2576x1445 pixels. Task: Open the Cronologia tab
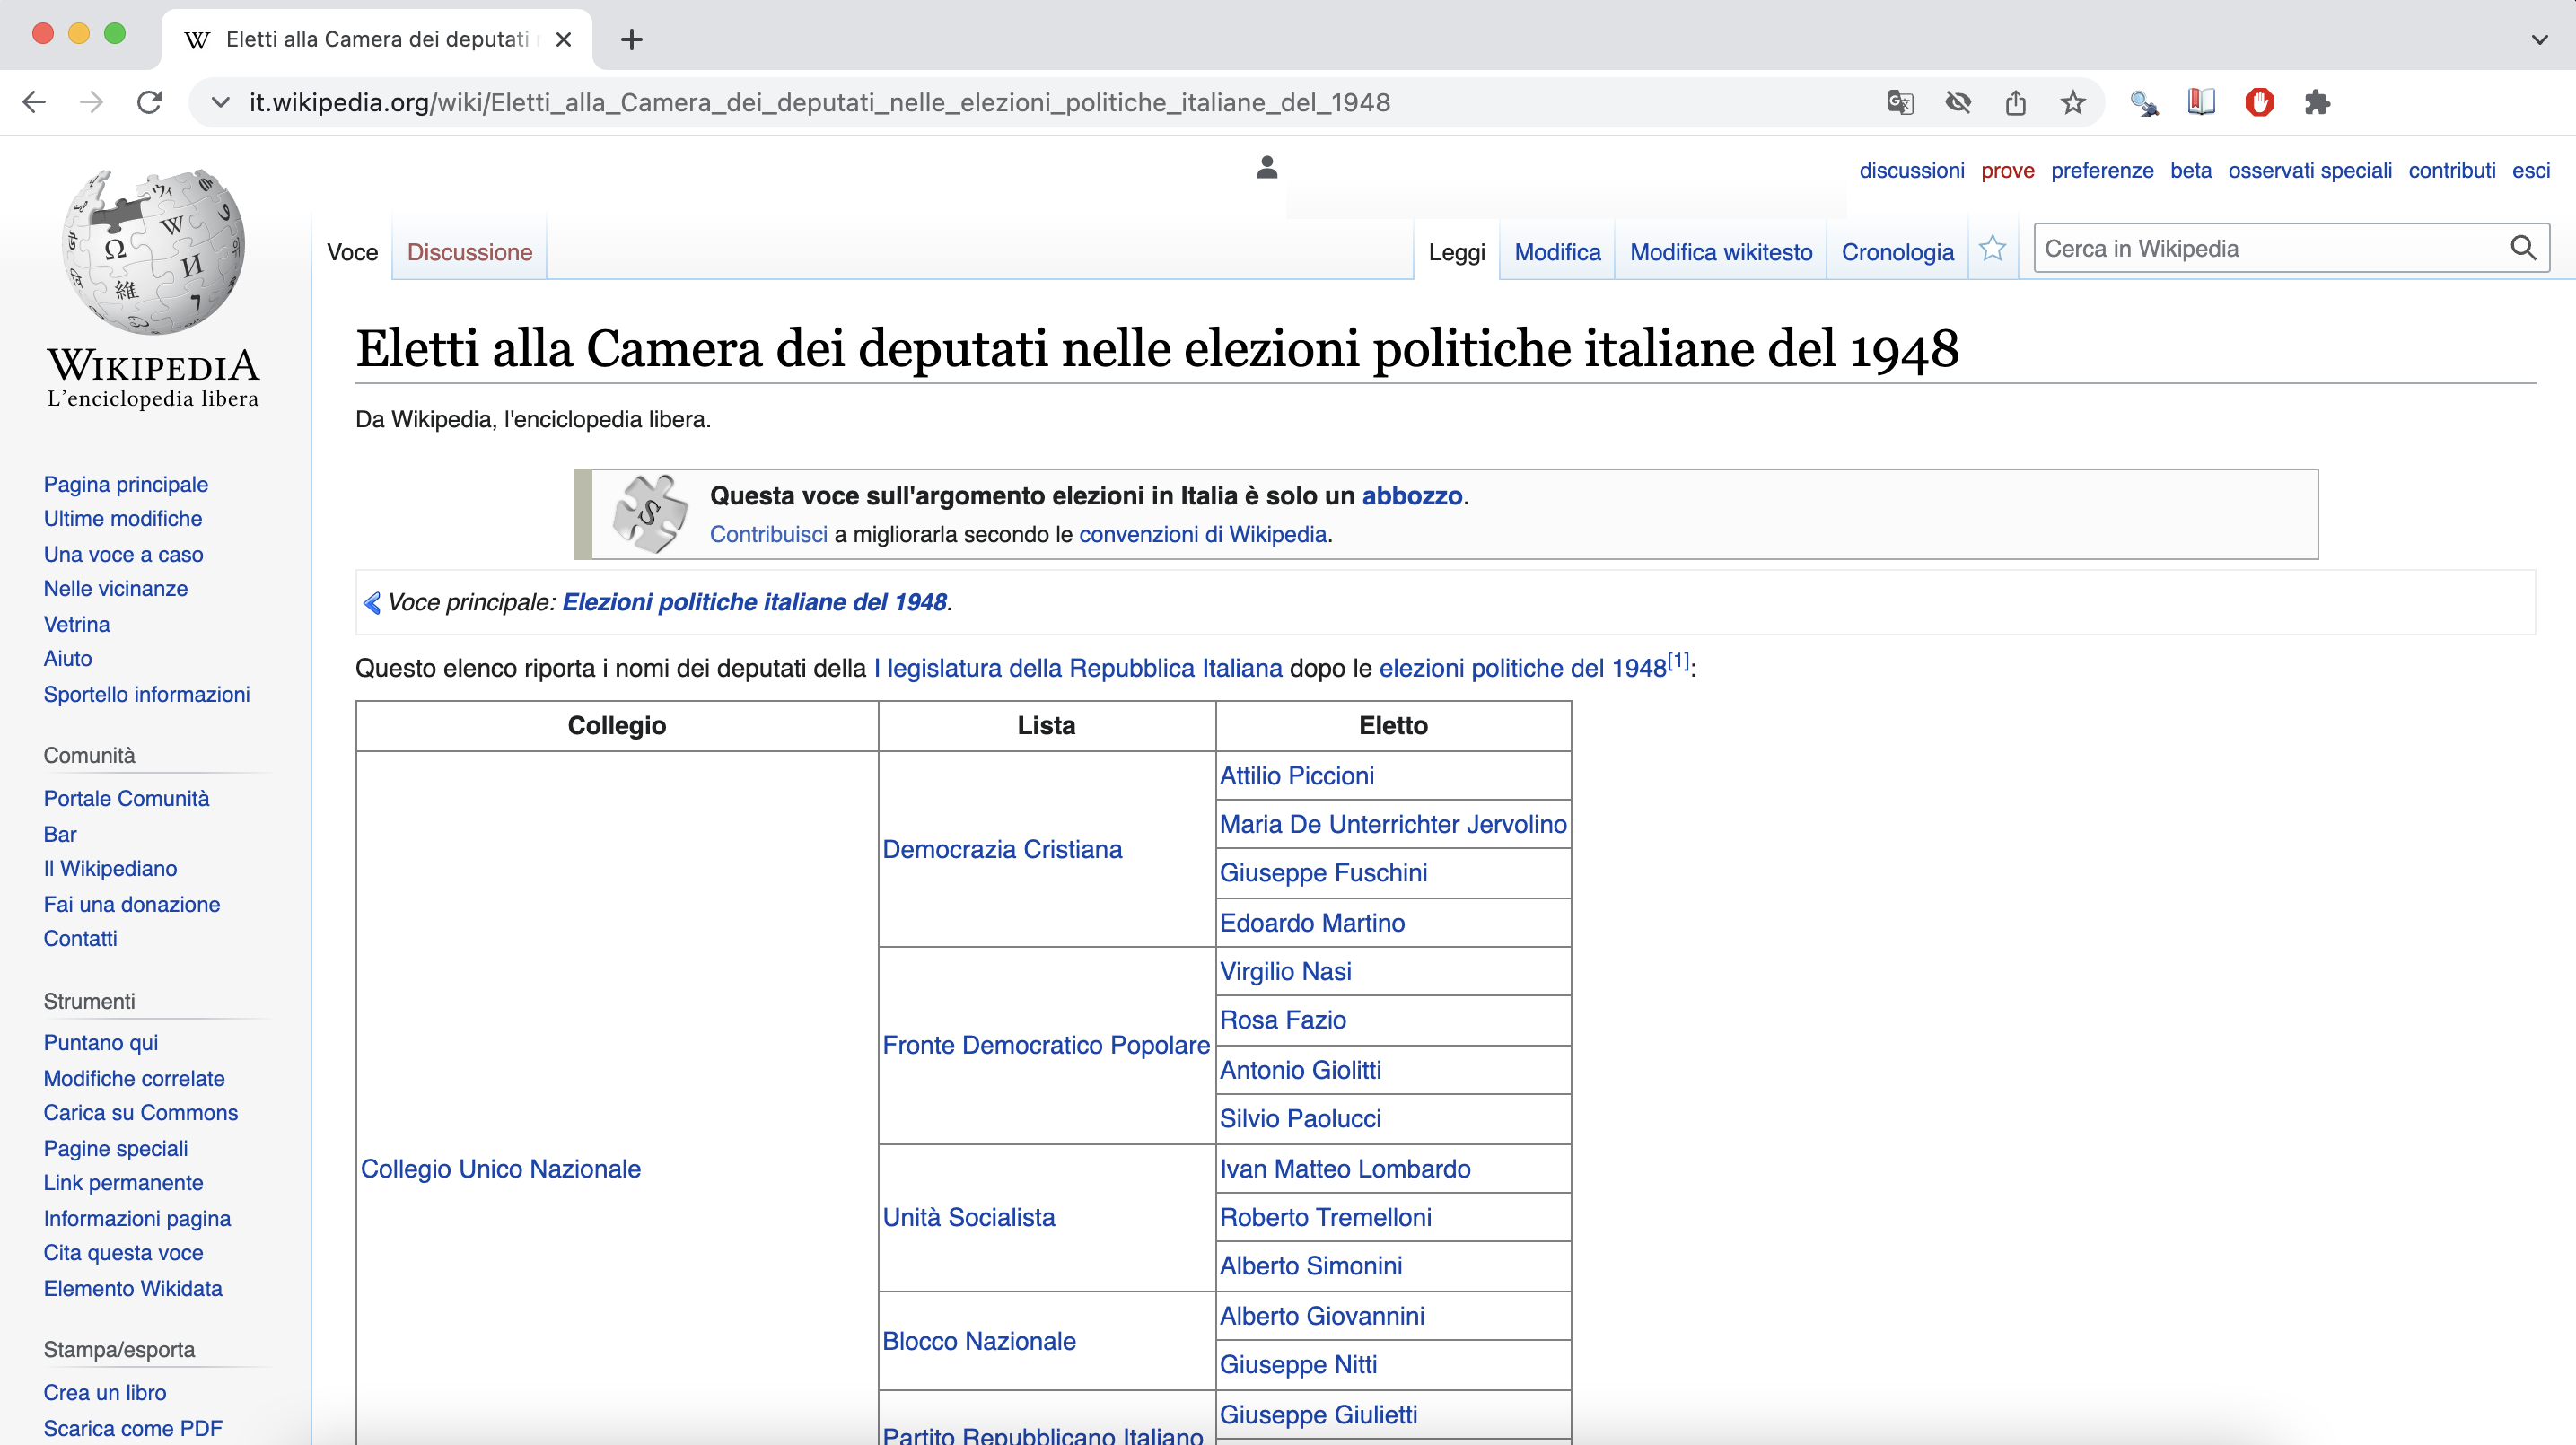(x=1897, y=252)
